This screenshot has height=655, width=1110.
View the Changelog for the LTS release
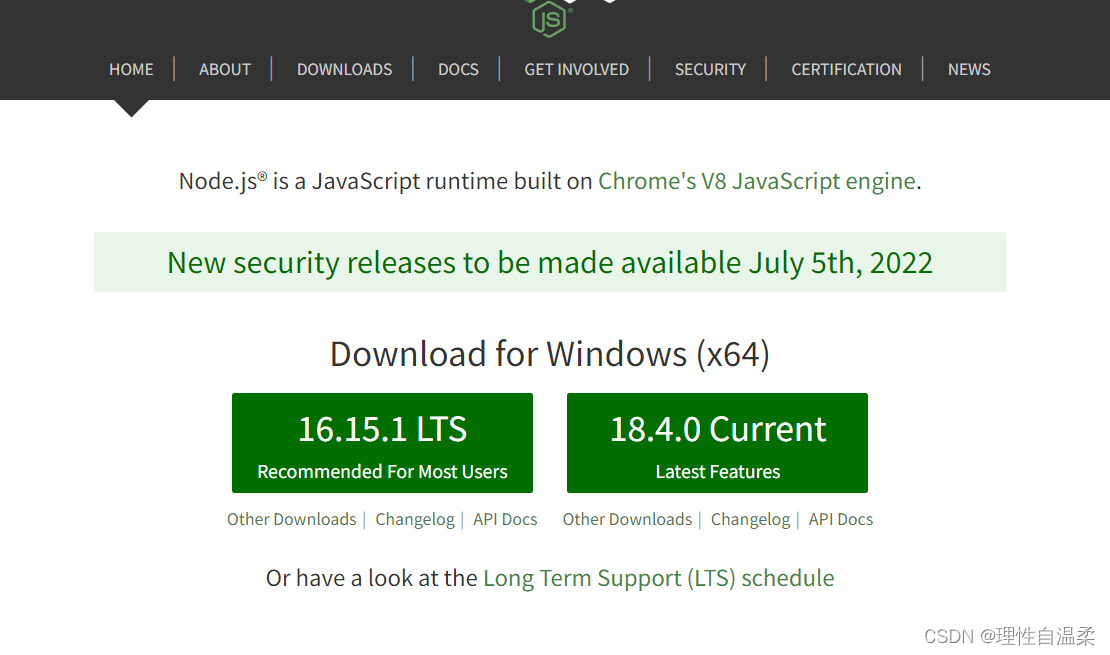[x=415, y=519]
